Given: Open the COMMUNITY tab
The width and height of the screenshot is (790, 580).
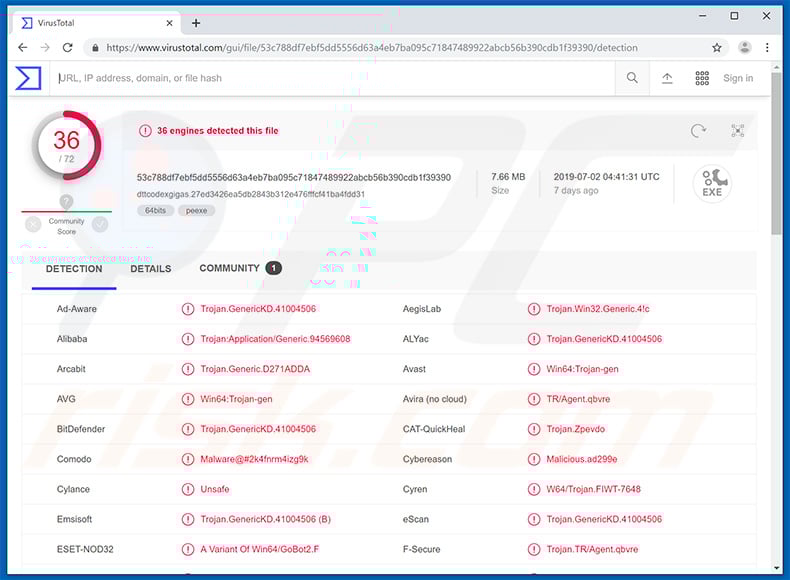Looking at the screenshot, I should pyautogui.click(x=240, y=268).
